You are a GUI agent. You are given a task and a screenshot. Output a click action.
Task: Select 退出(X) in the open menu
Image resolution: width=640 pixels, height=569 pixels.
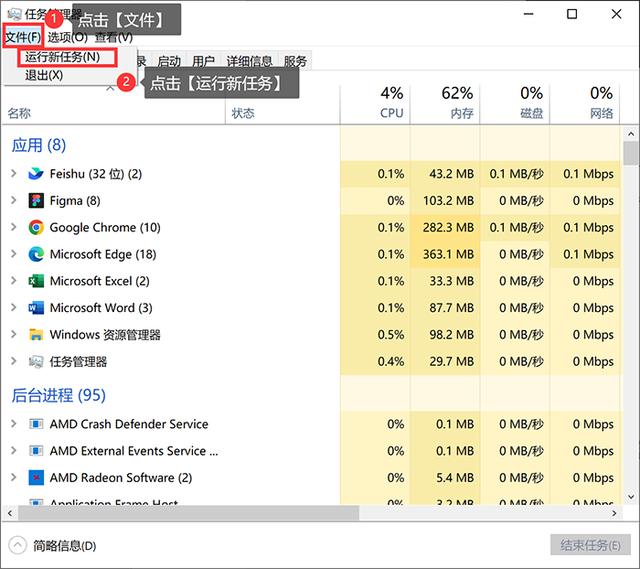[44, 75]
